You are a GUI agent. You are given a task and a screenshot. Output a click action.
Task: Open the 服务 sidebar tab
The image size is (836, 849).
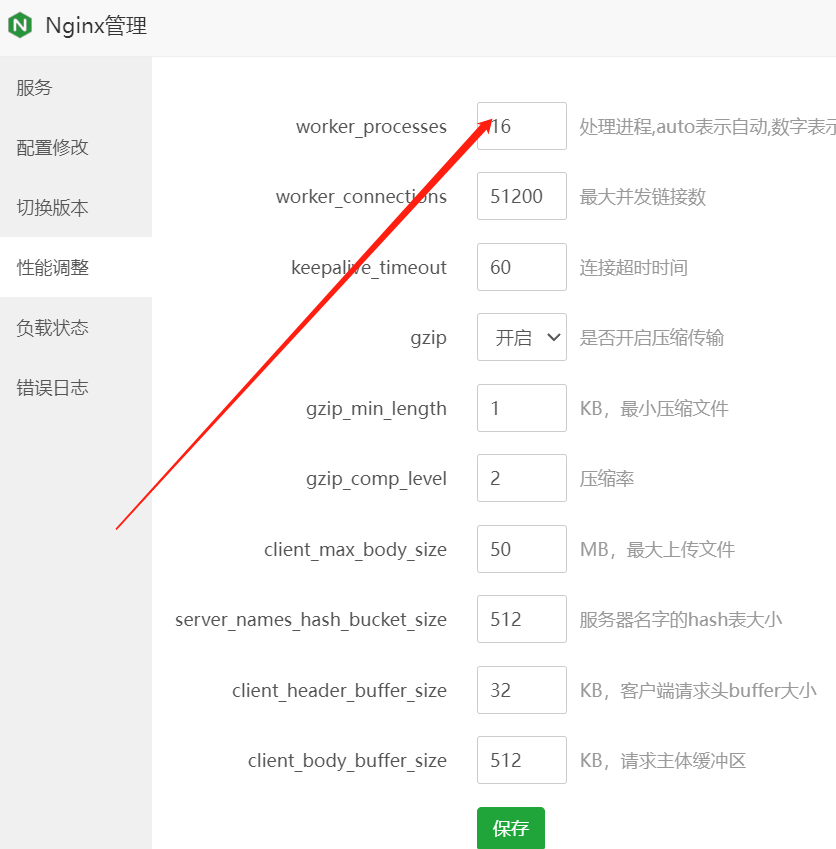pos(76,87)
